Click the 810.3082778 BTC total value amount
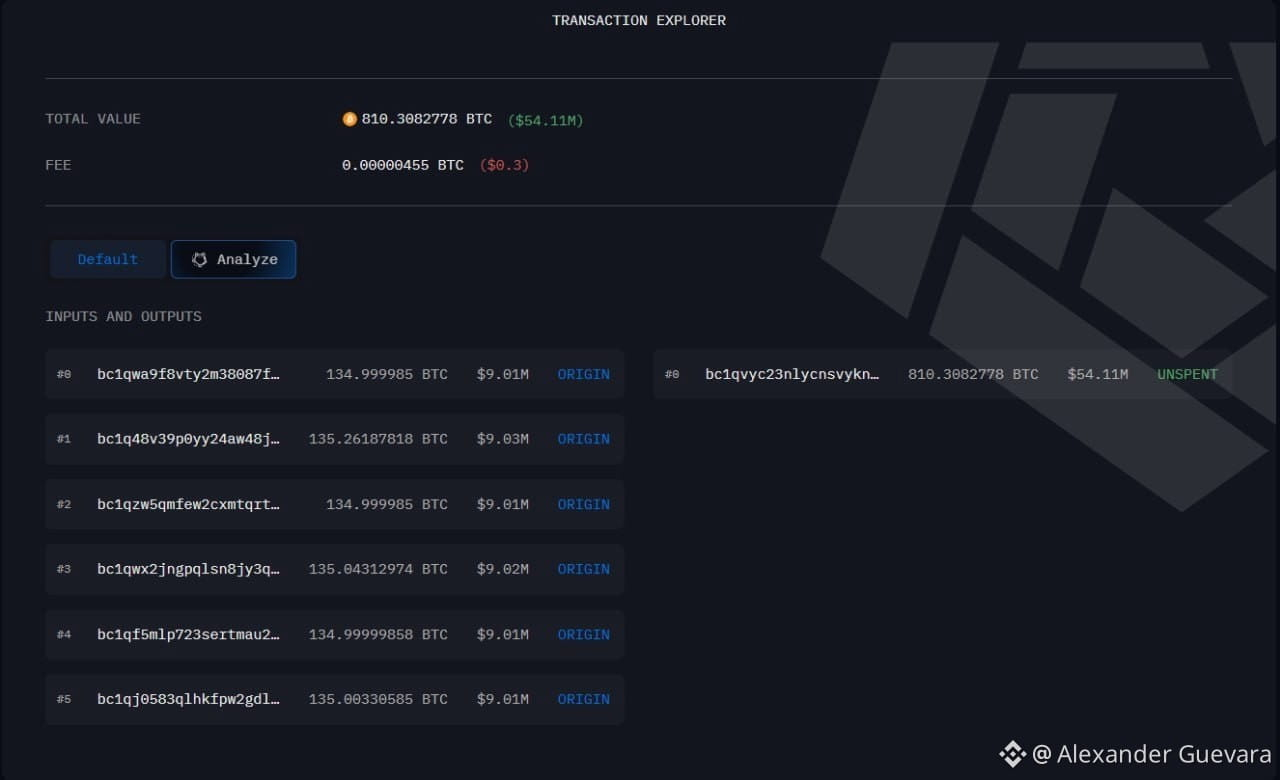The width and height of the screenshot is (1280, 780). [427, 119]
